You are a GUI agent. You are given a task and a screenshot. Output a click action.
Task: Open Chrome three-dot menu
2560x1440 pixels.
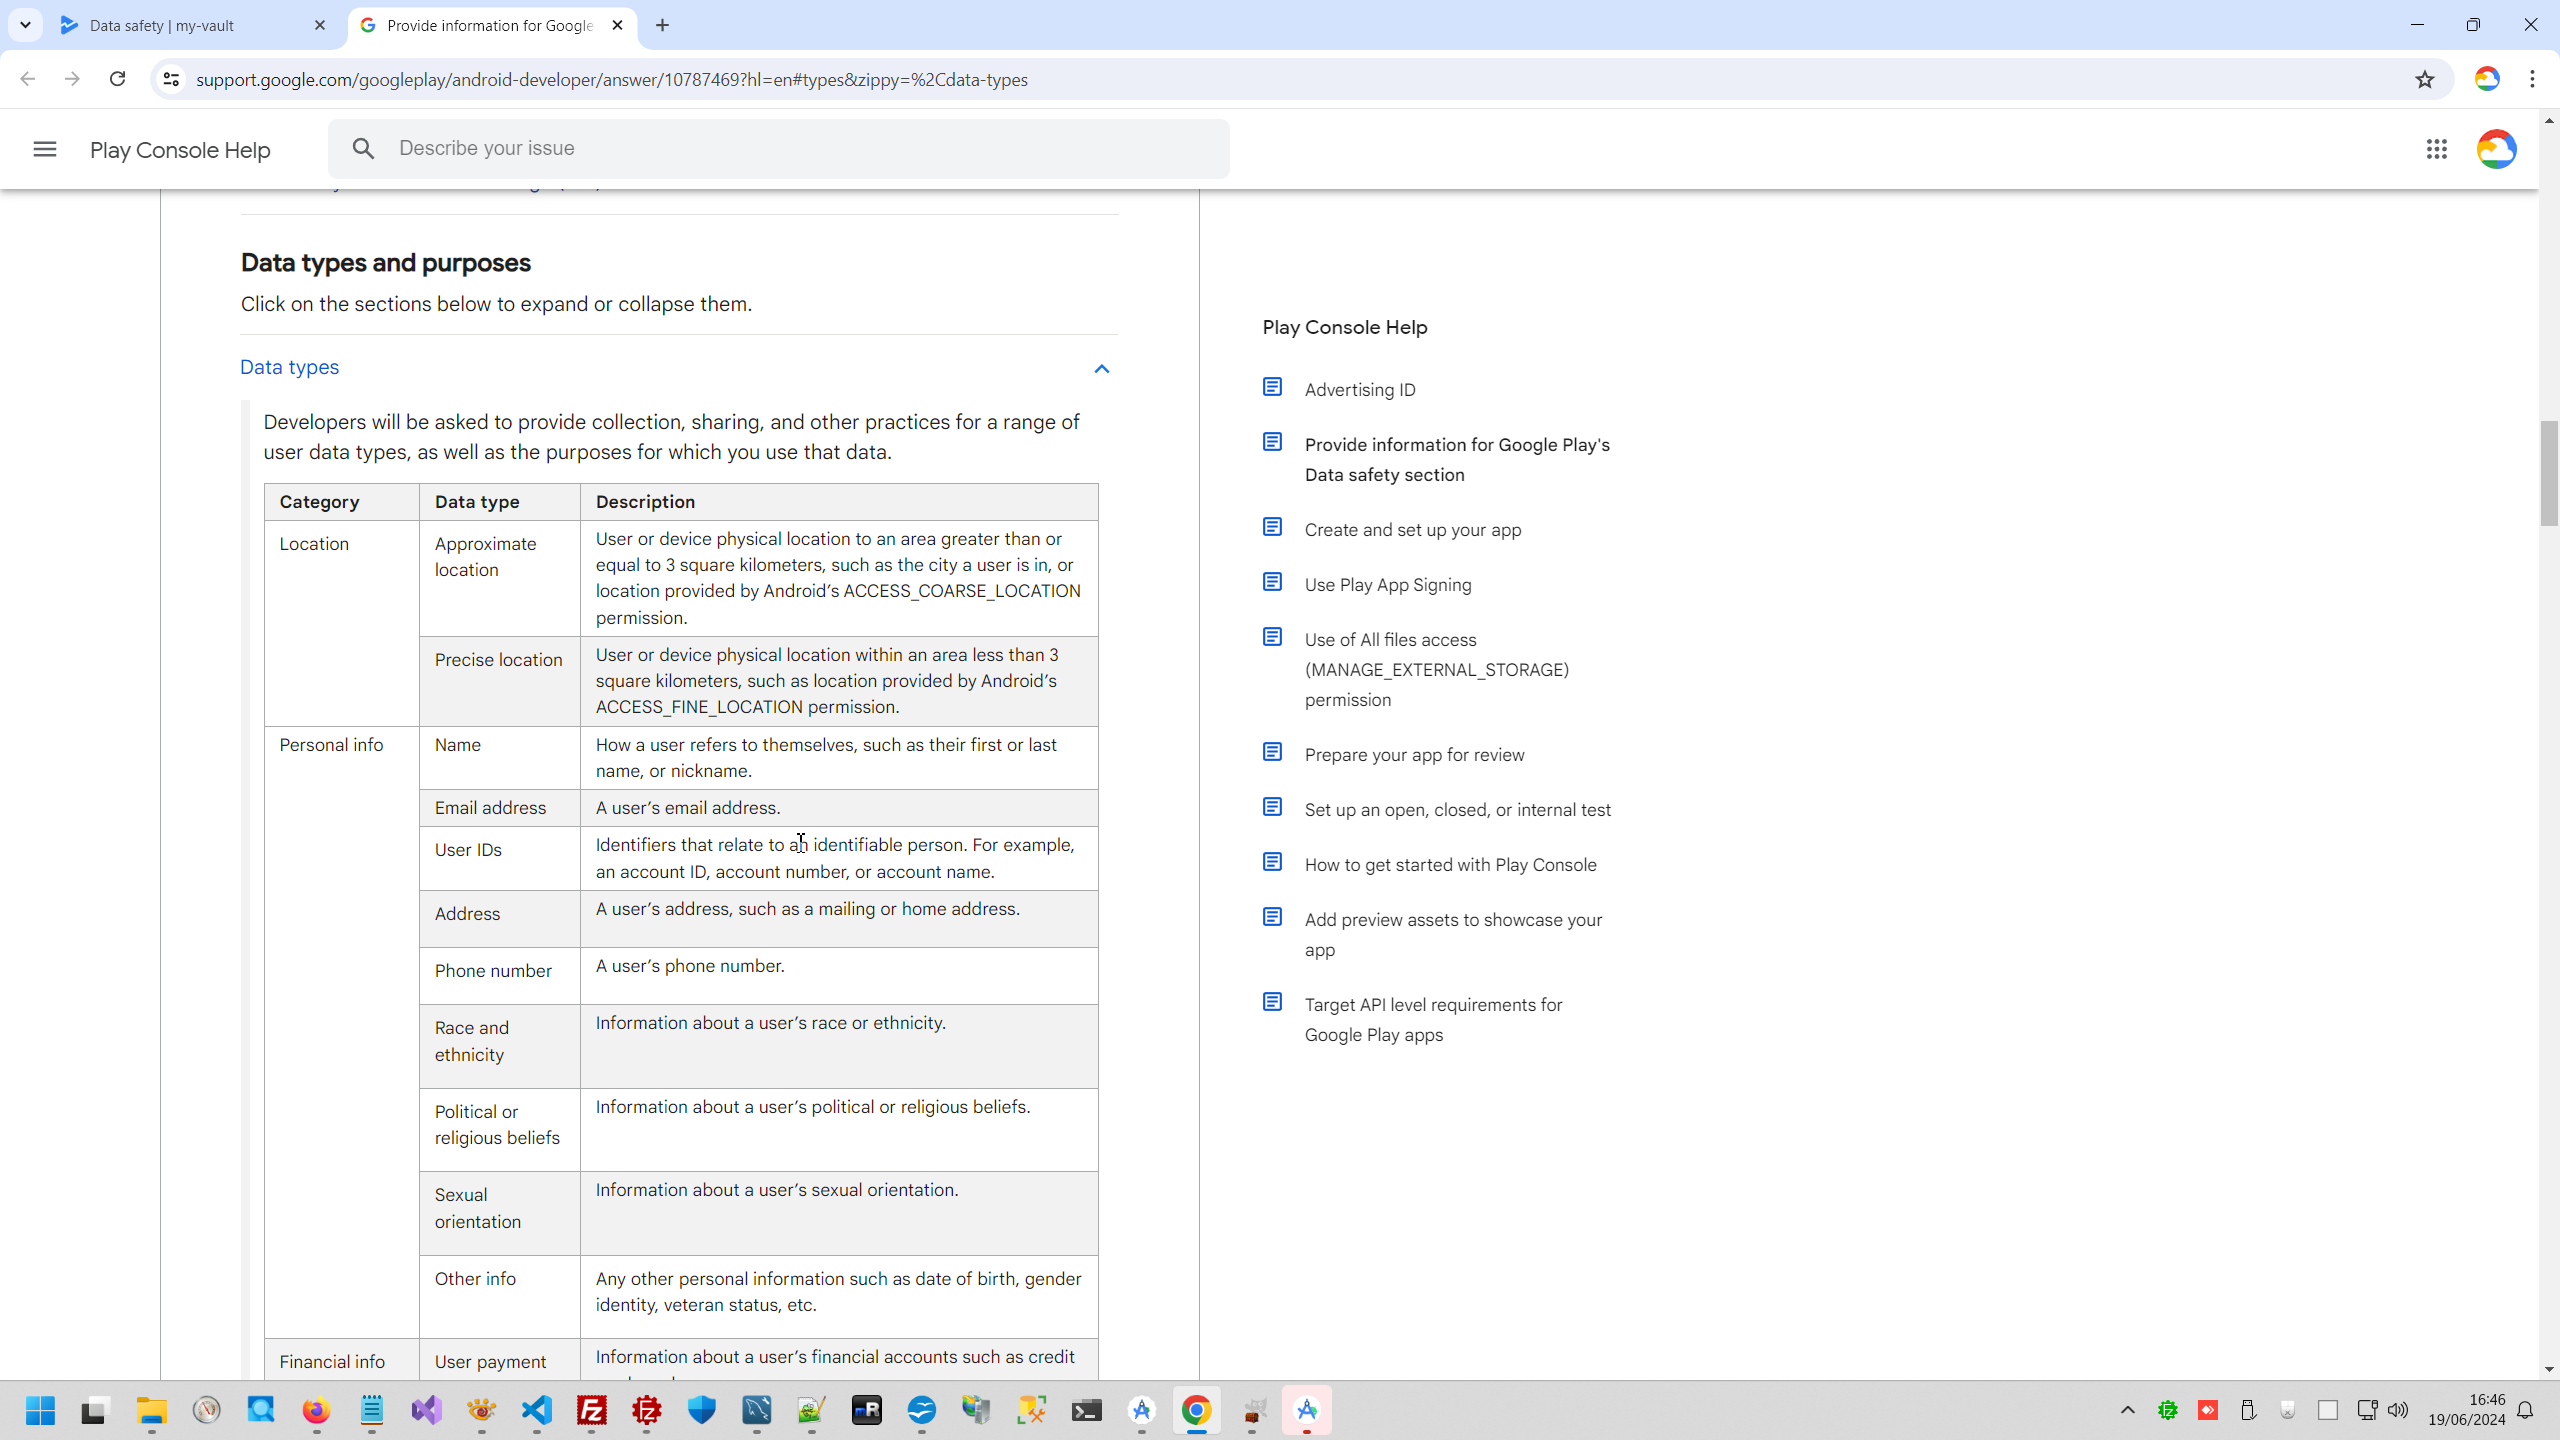[2532, 79]
